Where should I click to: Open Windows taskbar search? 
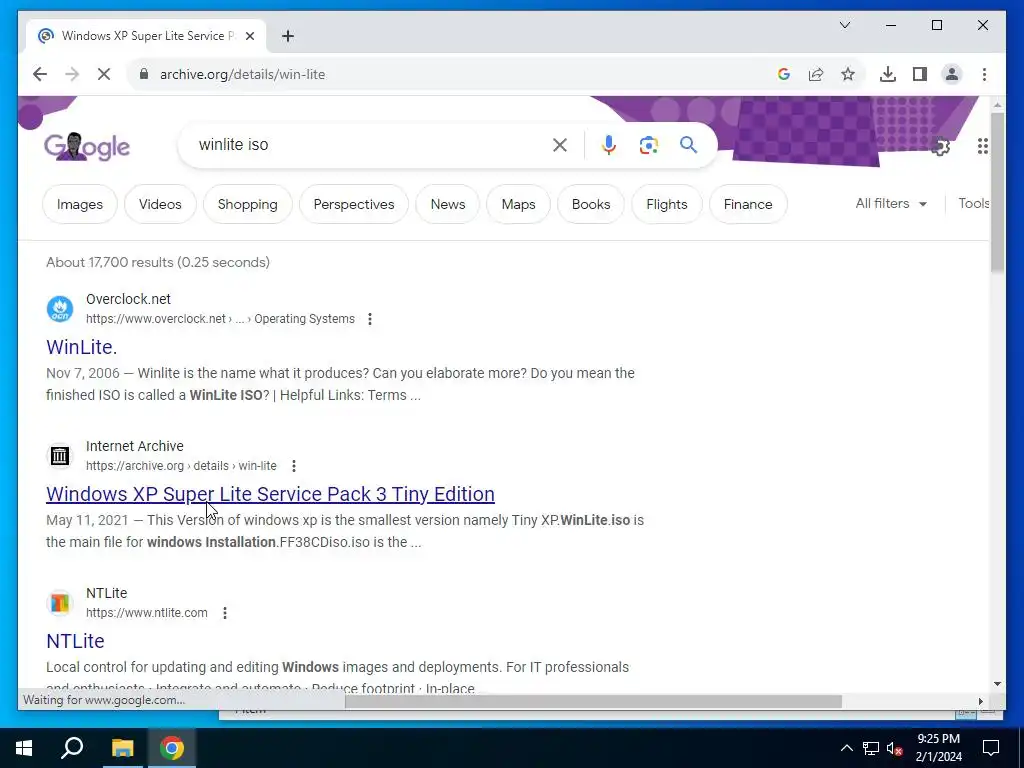pos(72,748)
